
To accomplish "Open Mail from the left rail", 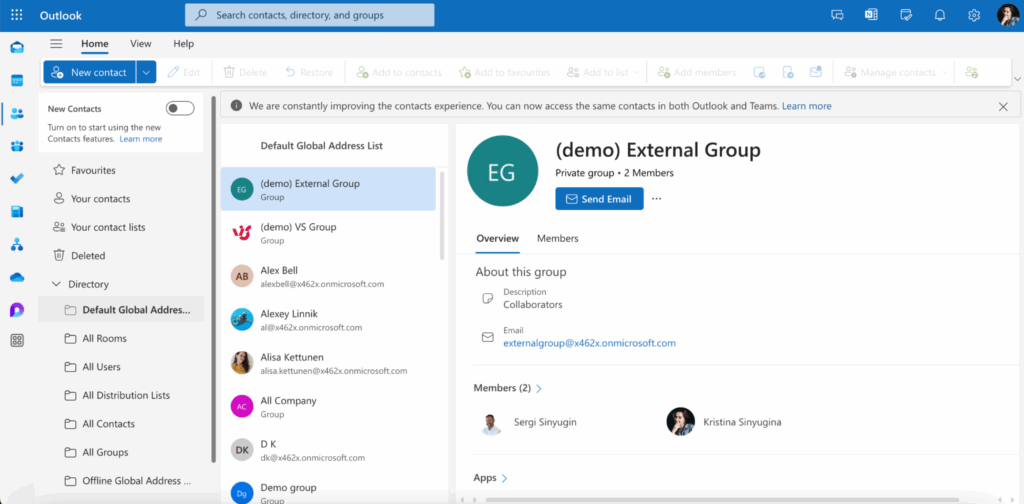I will click(17, 48).
